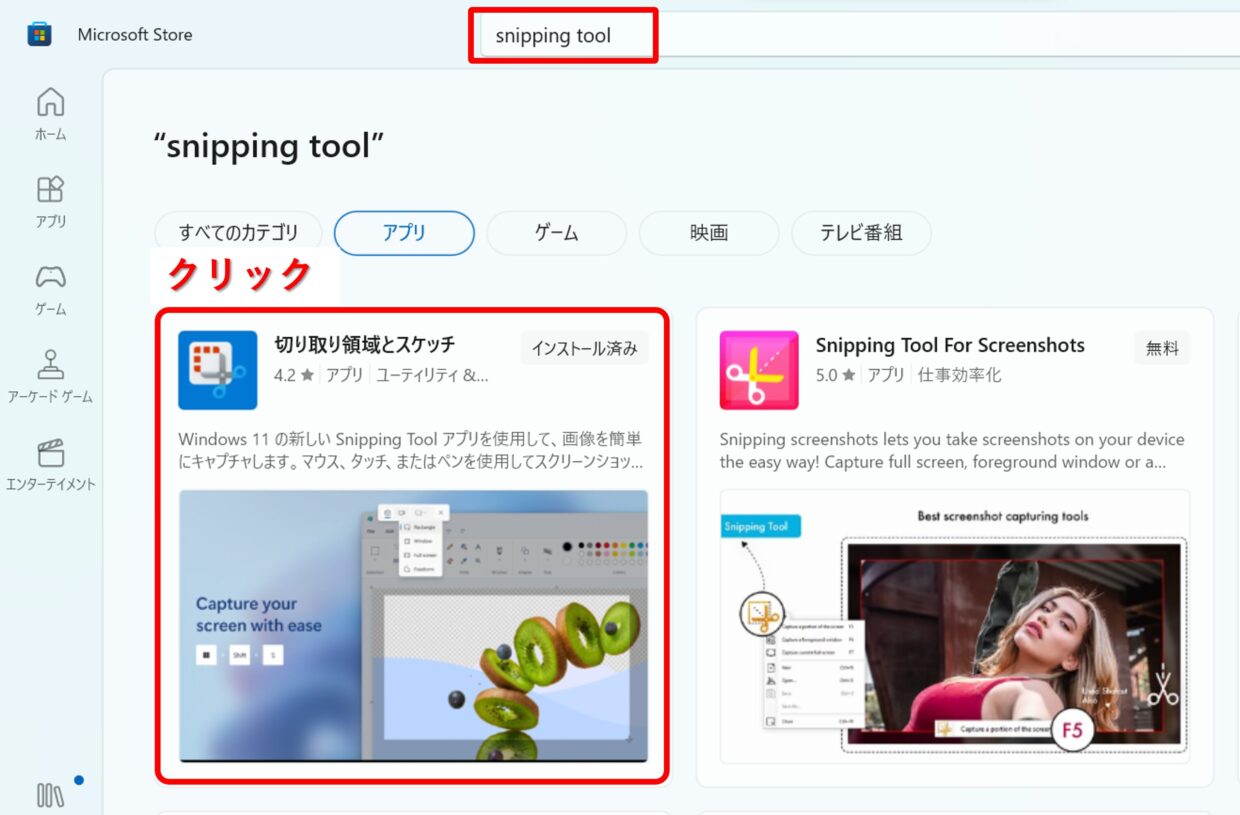
Task: Click the 4.2 star rating text
Action: [x=295, y=375]
